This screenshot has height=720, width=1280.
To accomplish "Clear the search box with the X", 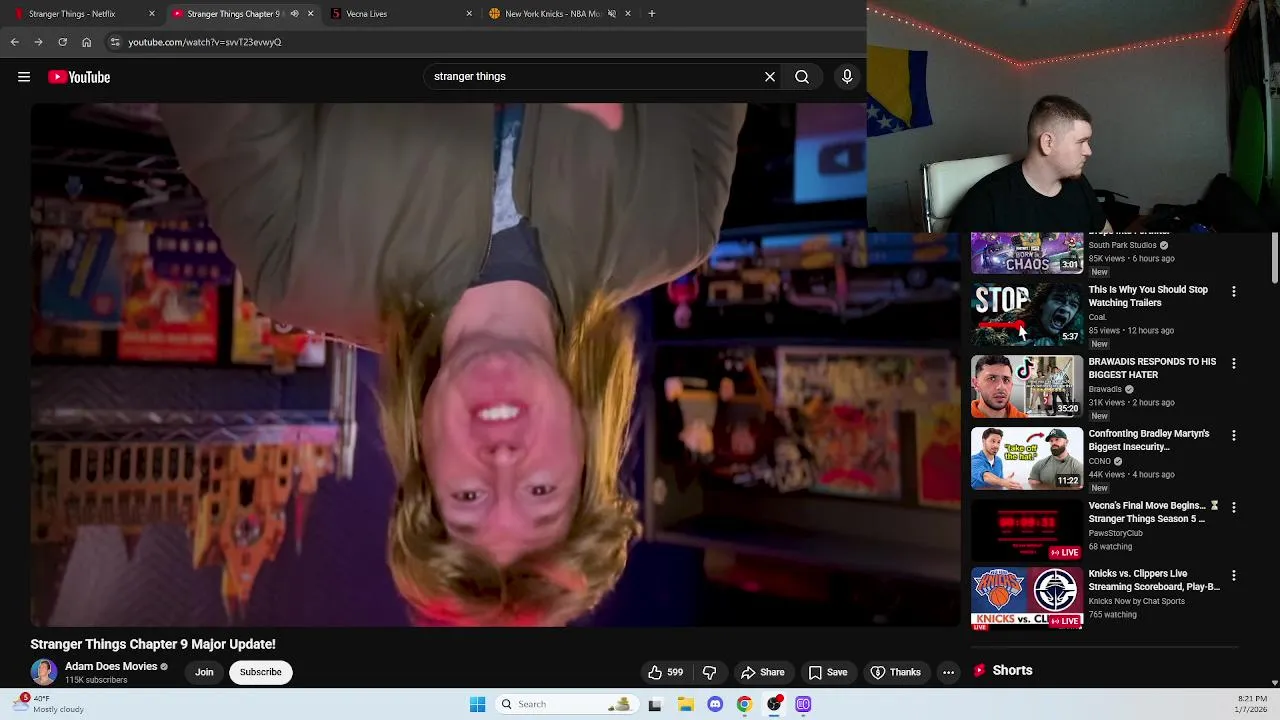I will coord(770,76).
